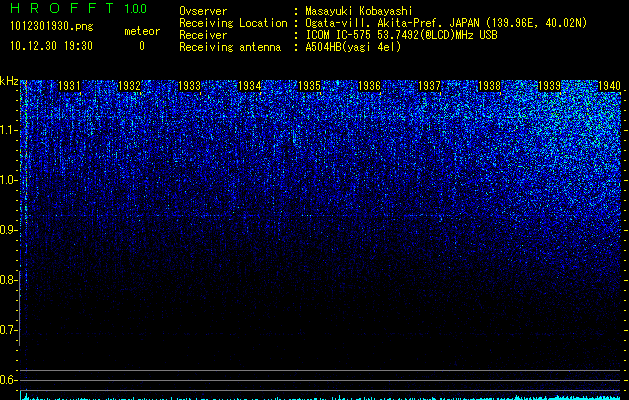
Task: Click the meteor count label
Action: tap(142, 31)
